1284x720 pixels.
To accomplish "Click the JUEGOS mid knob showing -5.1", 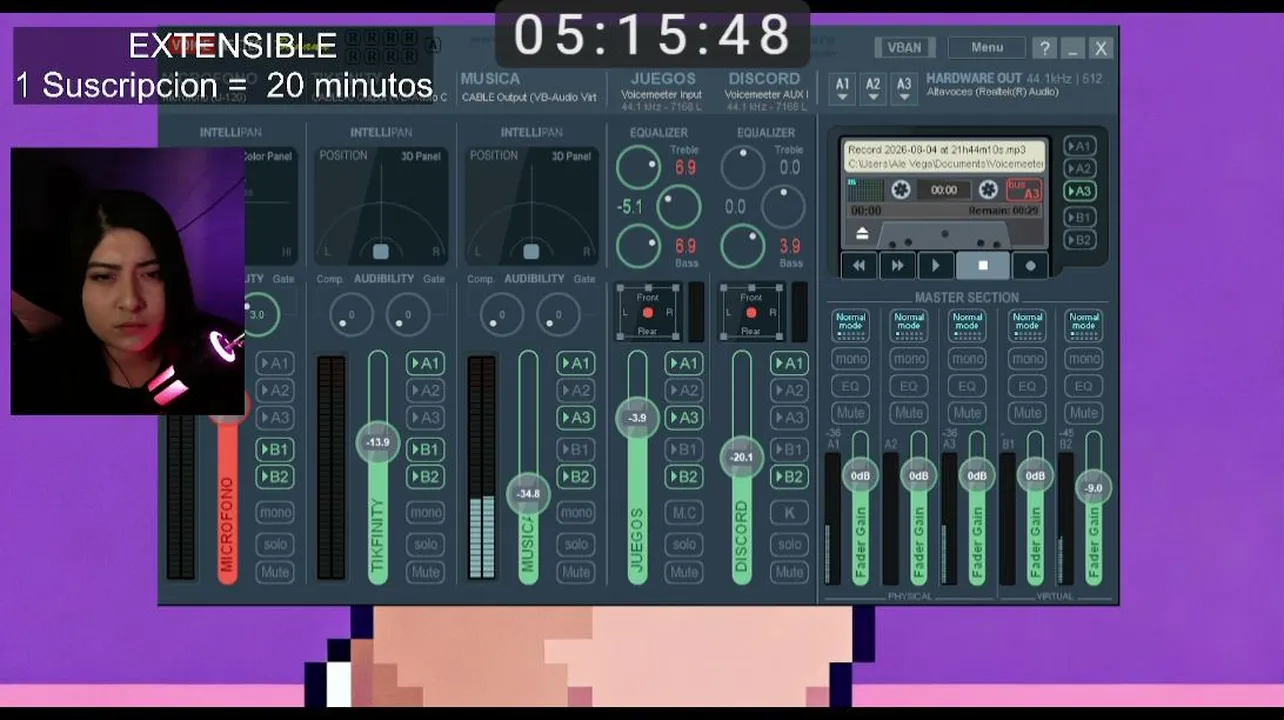I will [679, 207].
